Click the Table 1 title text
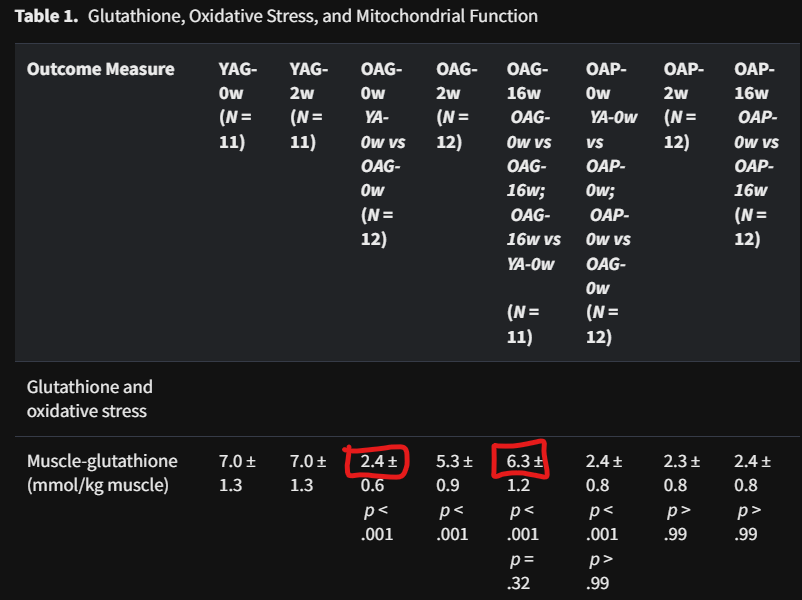This screenshot has width=802, height=600. (276, 16)
